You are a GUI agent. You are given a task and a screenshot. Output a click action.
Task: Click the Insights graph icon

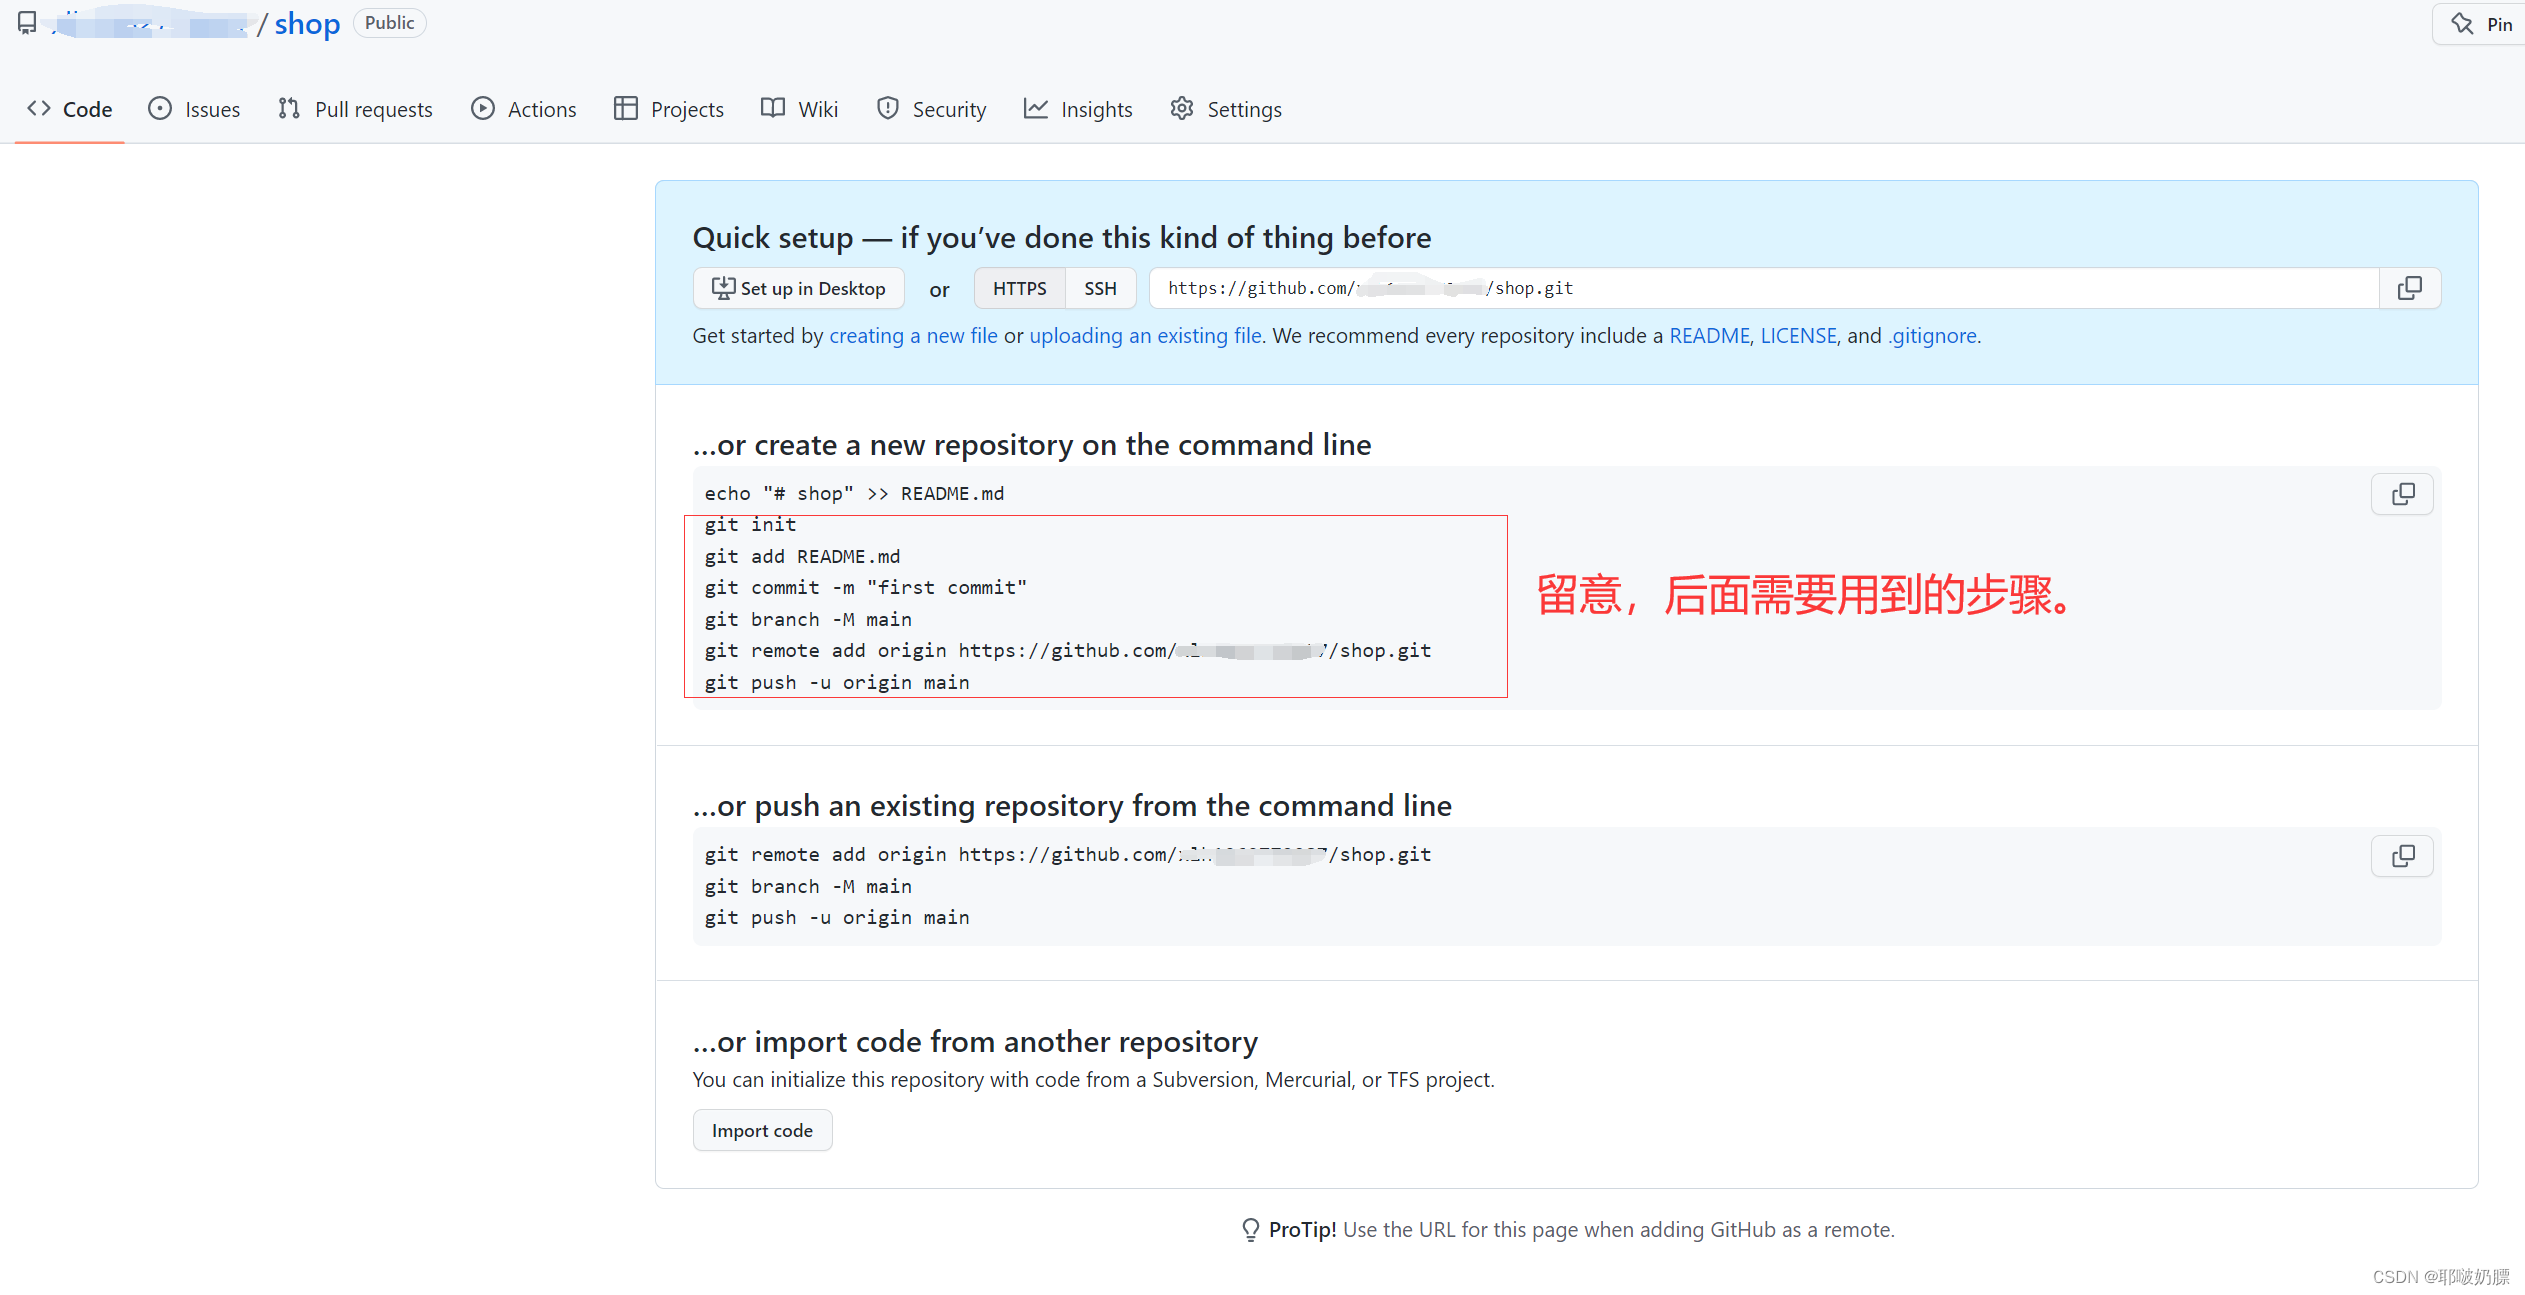(x=1036, y=108)
